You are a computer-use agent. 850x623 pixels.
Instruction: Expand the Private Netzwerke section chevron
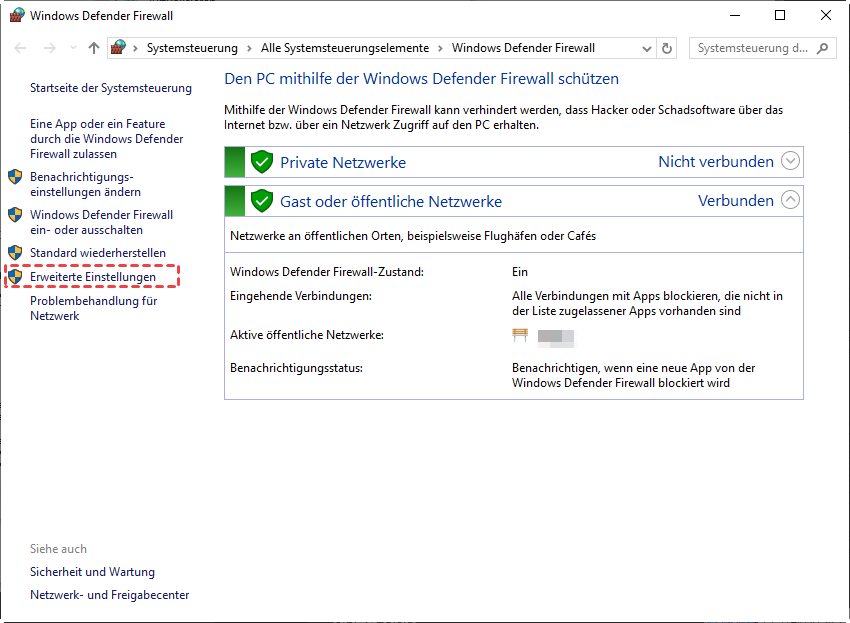coord(791,161)
